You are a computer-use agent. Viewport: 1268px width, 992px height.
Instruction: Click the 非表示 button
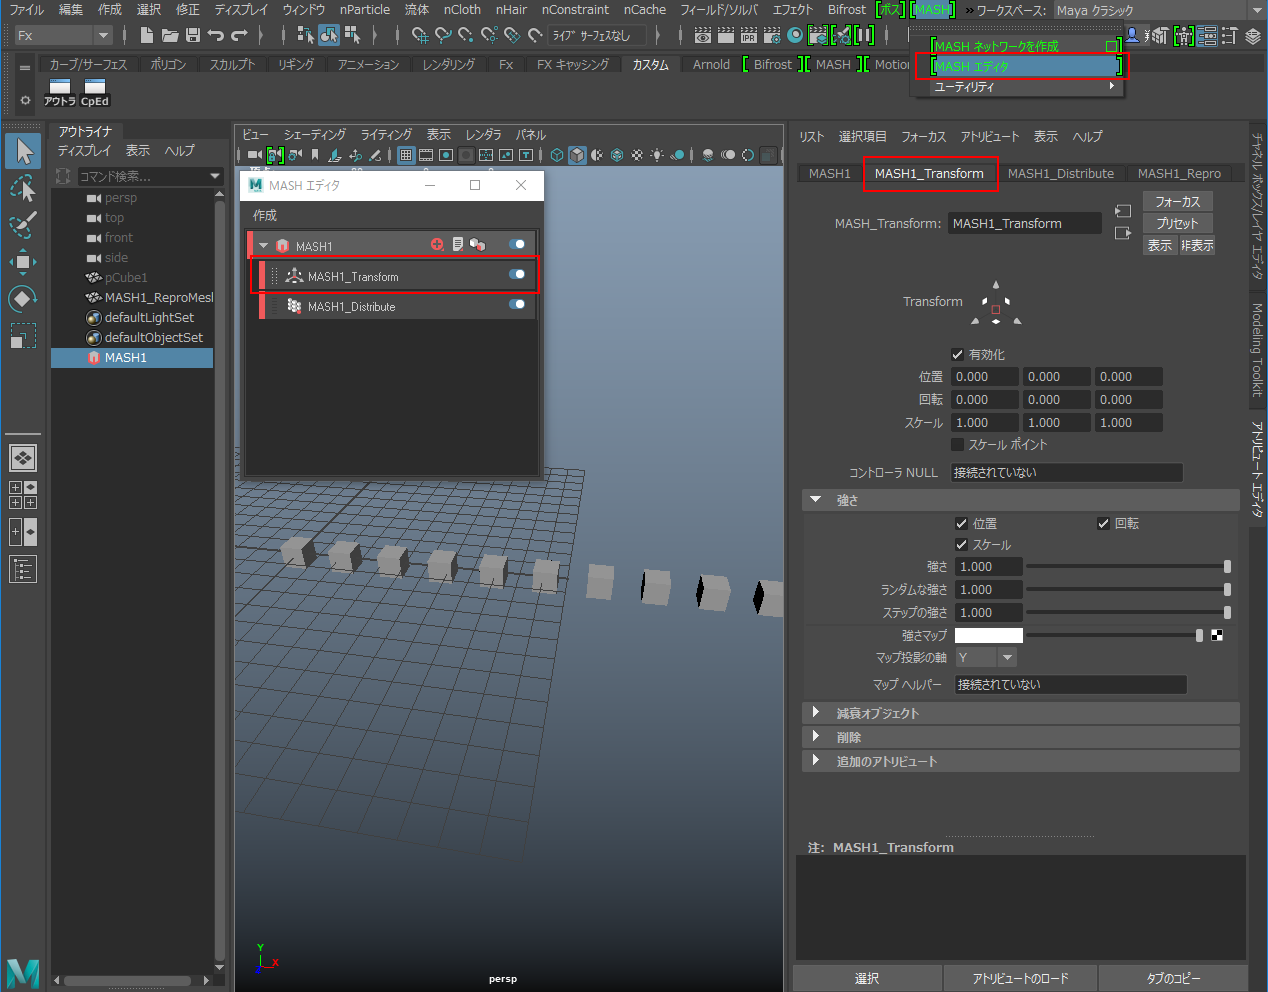tap(1197, 245)
